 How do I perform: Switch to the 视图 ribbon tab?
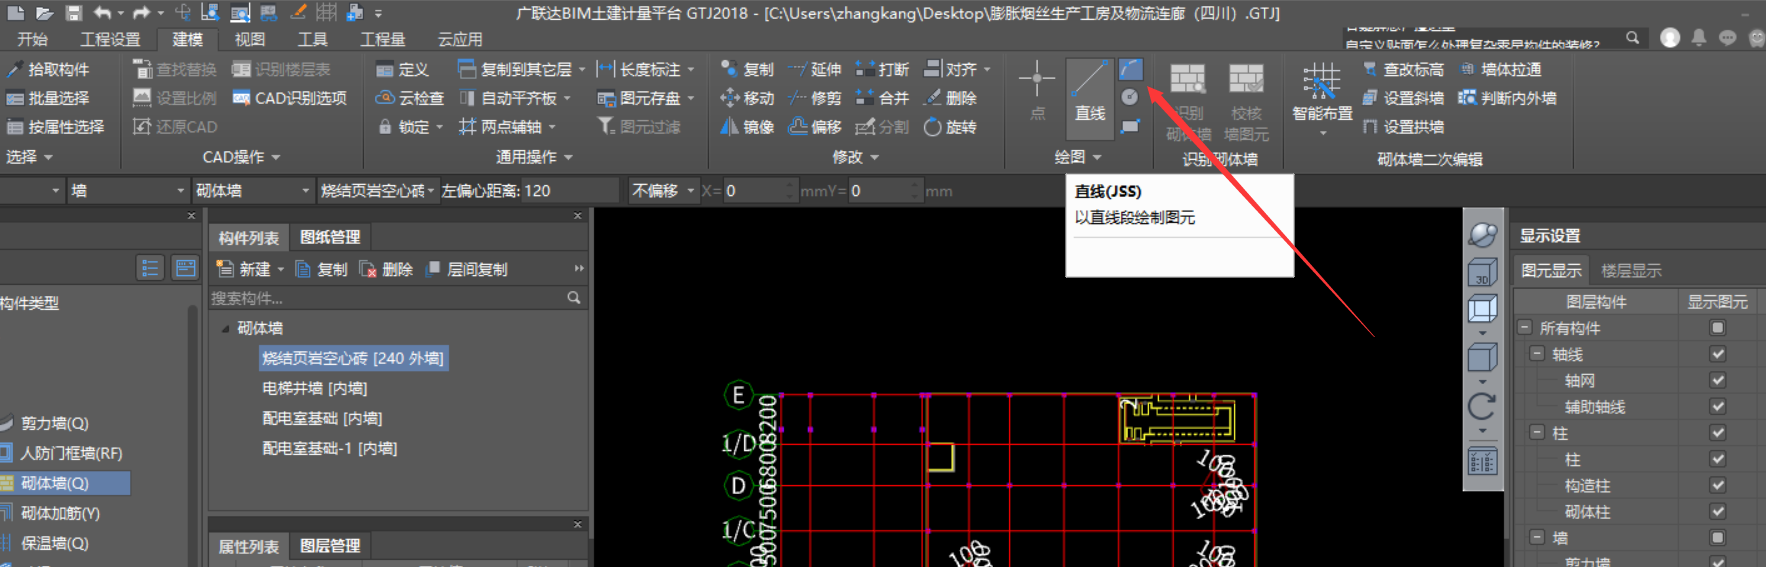250,39
